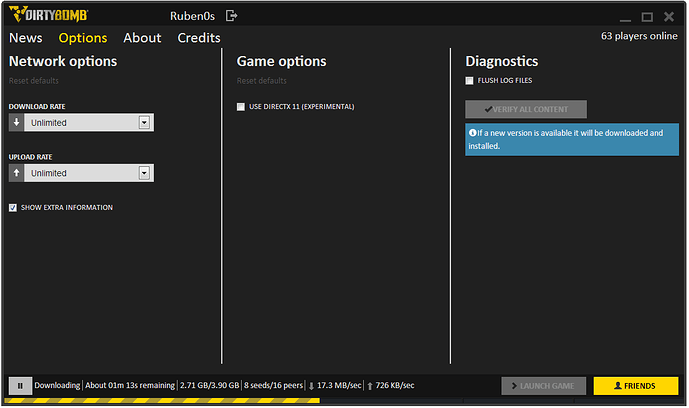
Task: Click the download speed icon in status bar
Action: (x=311, y=385)
